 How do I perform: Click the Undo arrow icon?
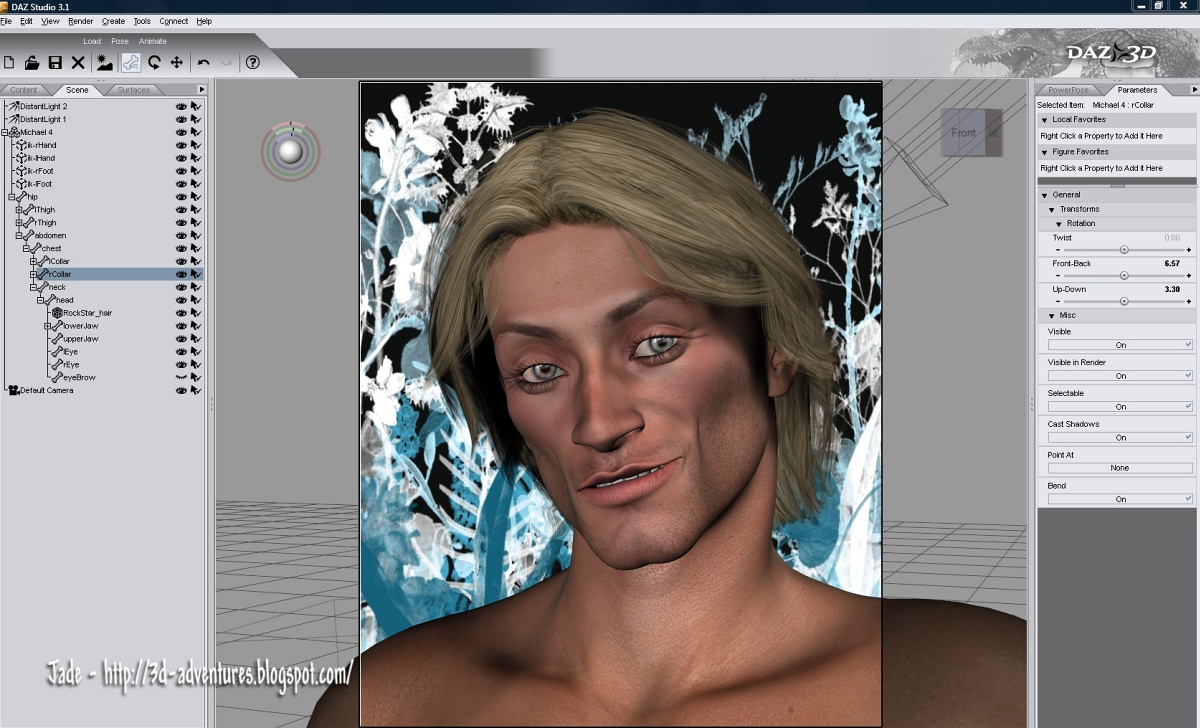coord(203,62)
